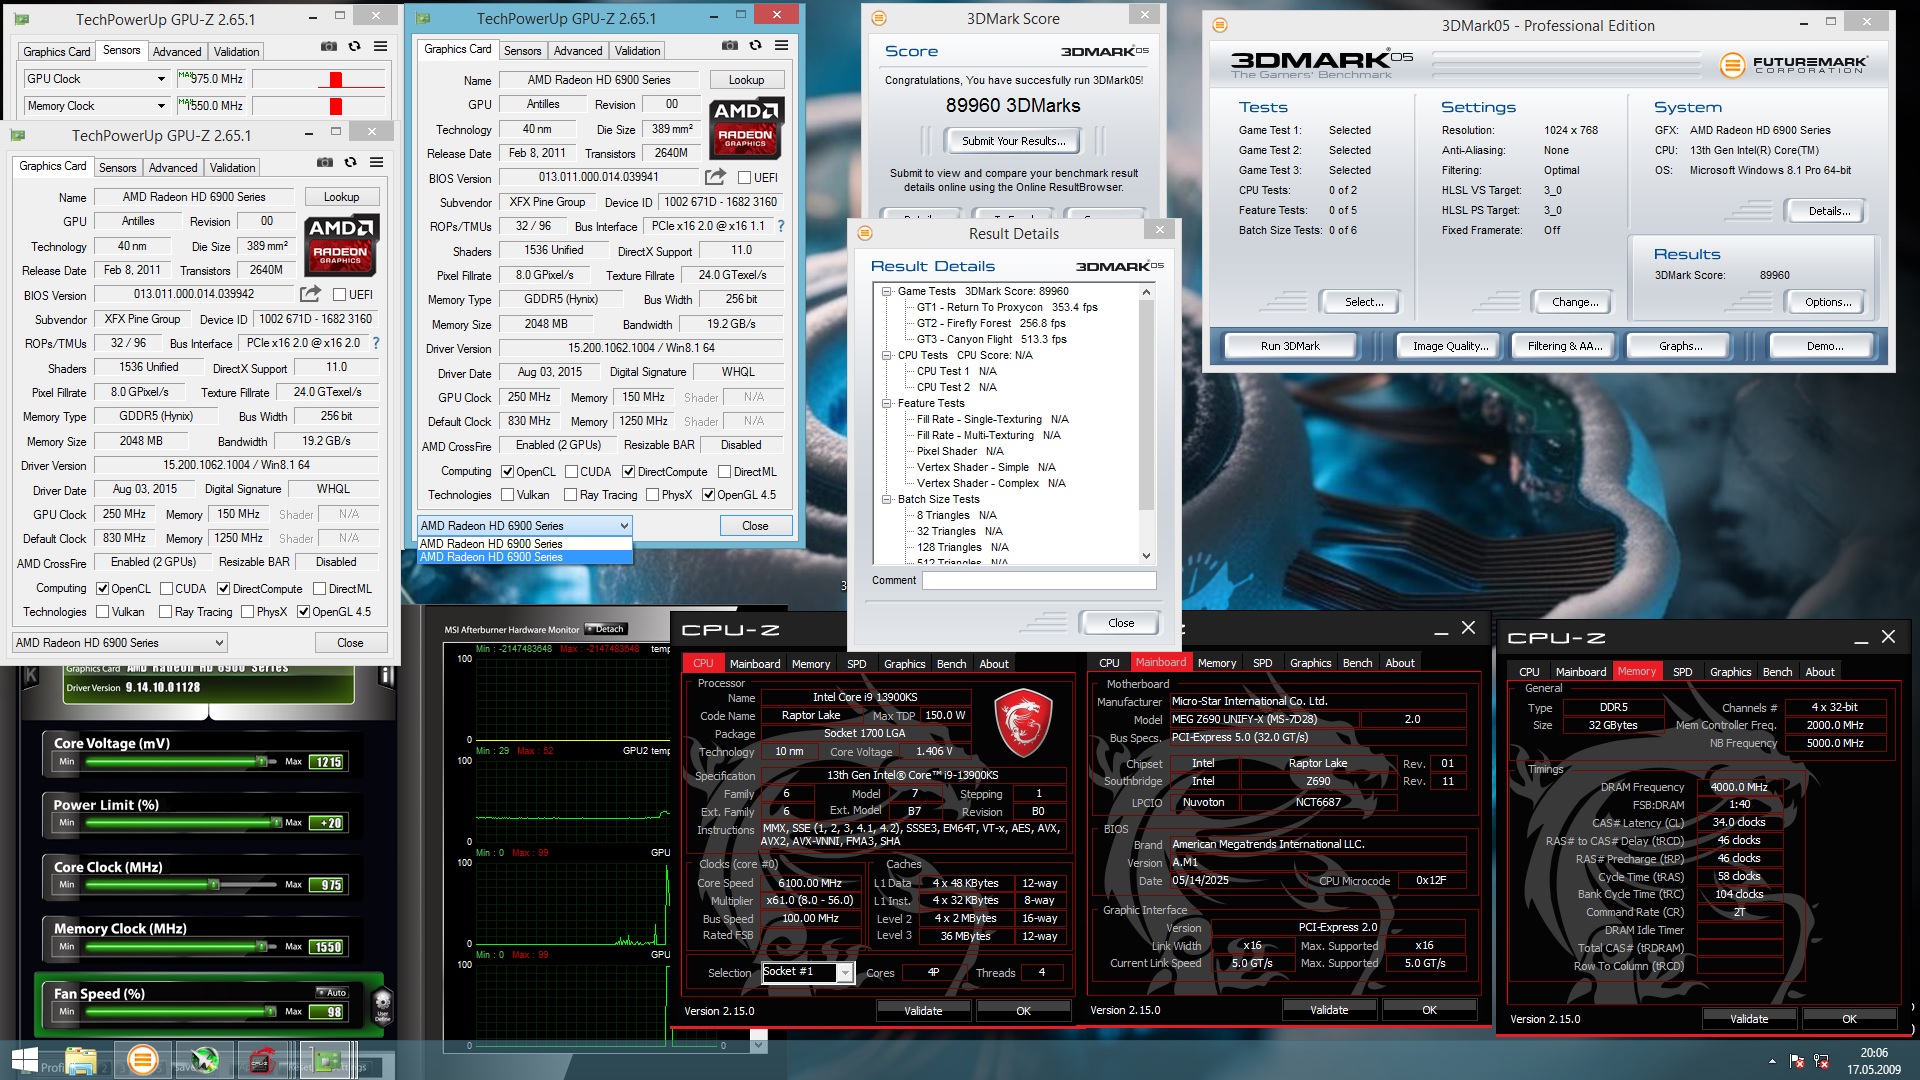Click camera icon in GPU-Z window above Afterburner
This screenshot has width=1920, height=1080.
click(324, 163)
